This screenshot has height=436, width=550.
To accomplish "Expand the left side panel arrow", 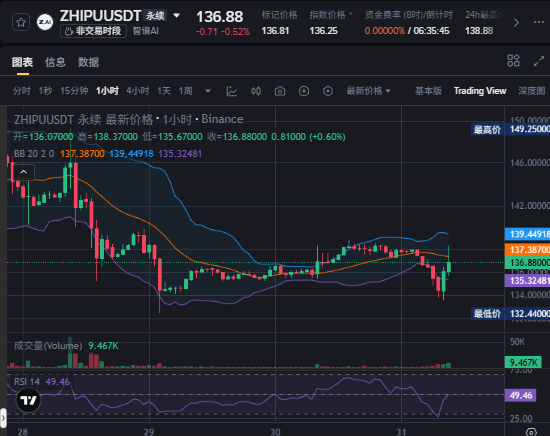I will 3,418.
